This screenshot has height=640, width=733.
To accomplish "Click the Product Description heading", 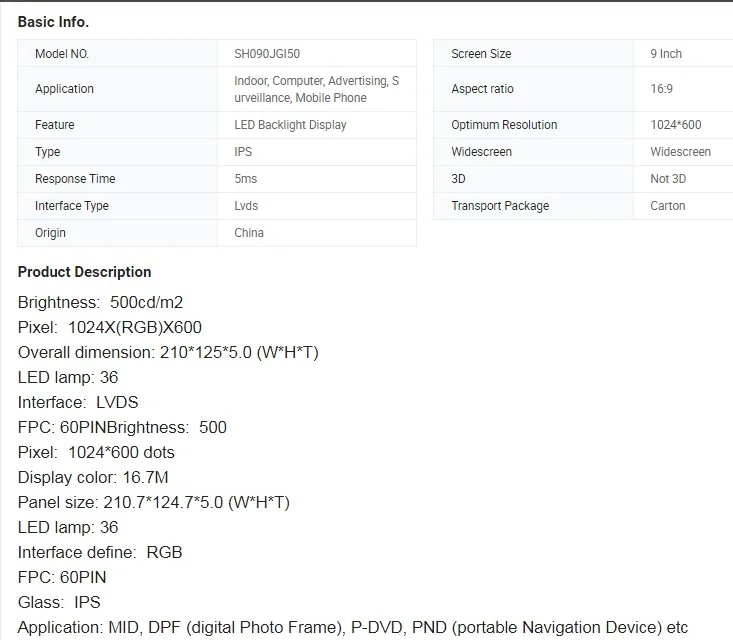I will (85, 272).
